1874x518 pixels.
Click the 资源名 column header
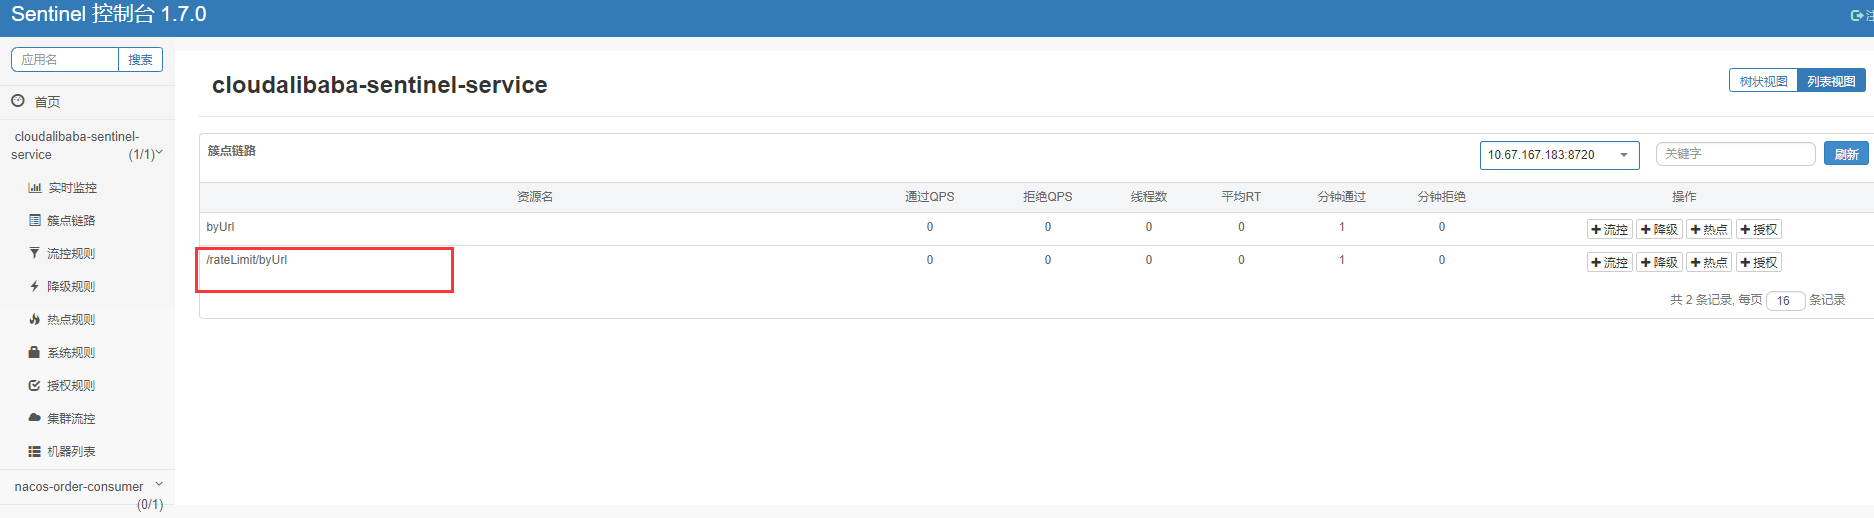pos(535,197)
